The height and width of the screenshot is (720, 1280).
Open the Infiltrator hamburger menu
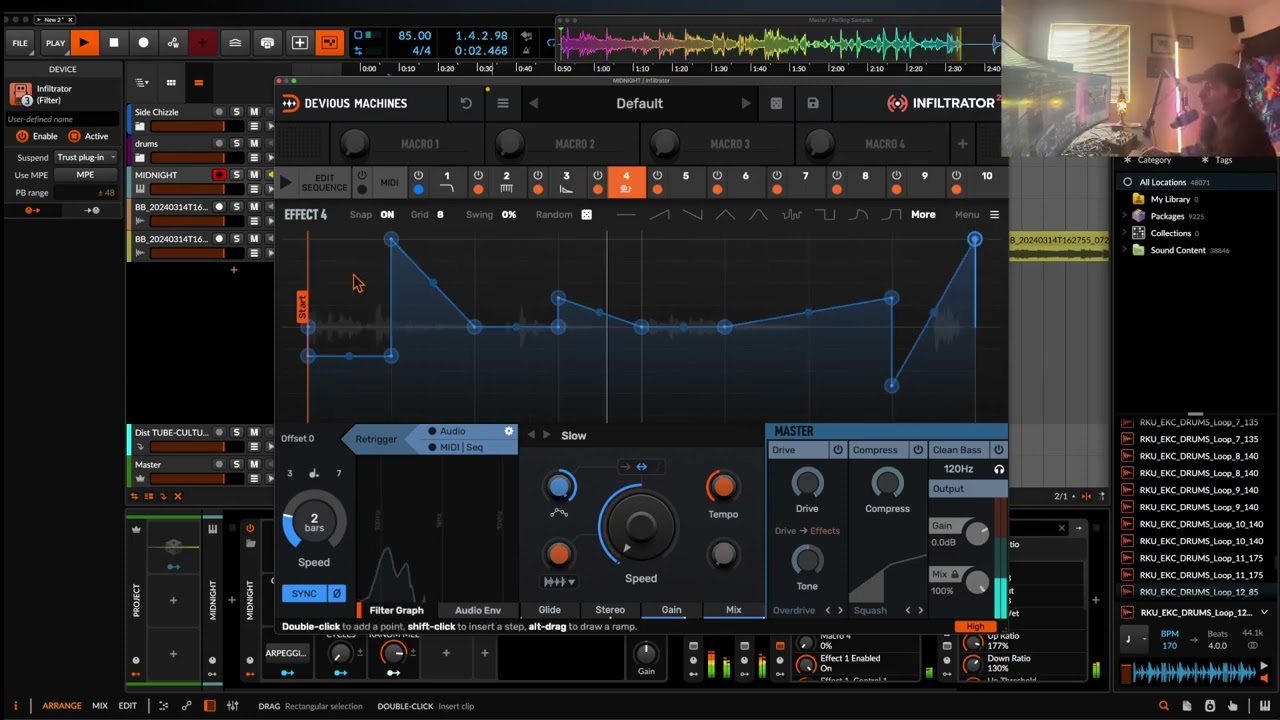[503, 103]
